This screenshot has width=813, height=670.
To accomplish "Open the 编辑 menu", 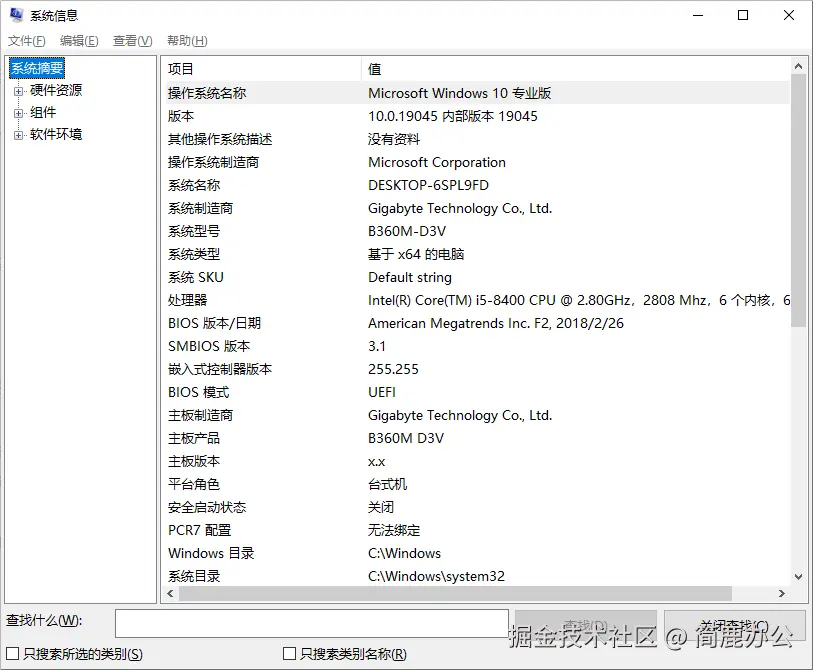I will pyautogui.click(x=78, y=41).
